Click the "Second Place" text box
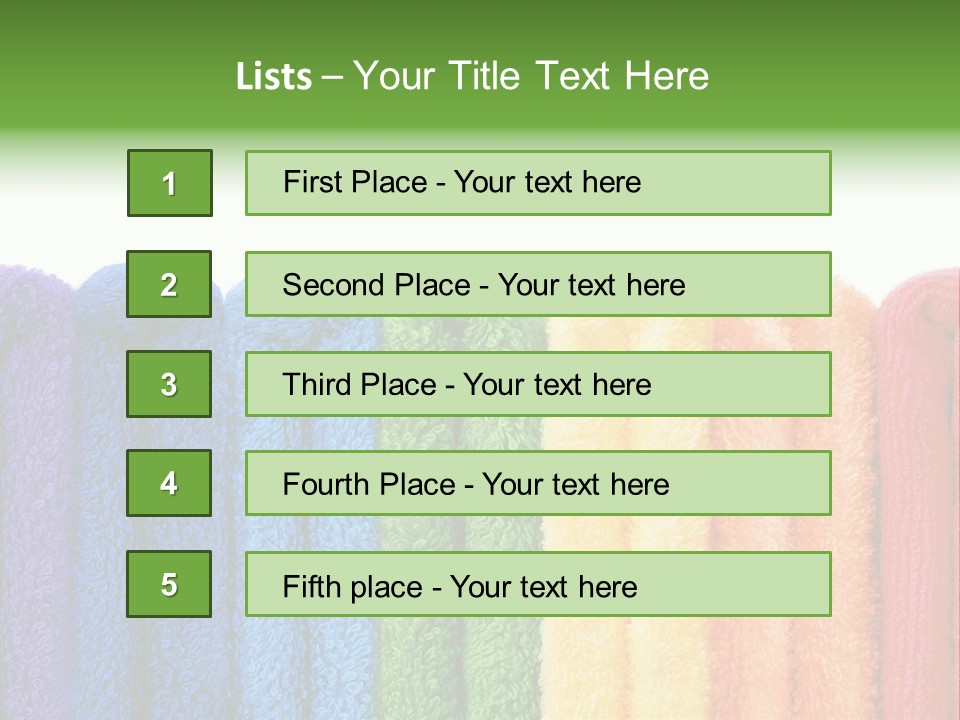960x720 pixels. [x=538, y=284]
